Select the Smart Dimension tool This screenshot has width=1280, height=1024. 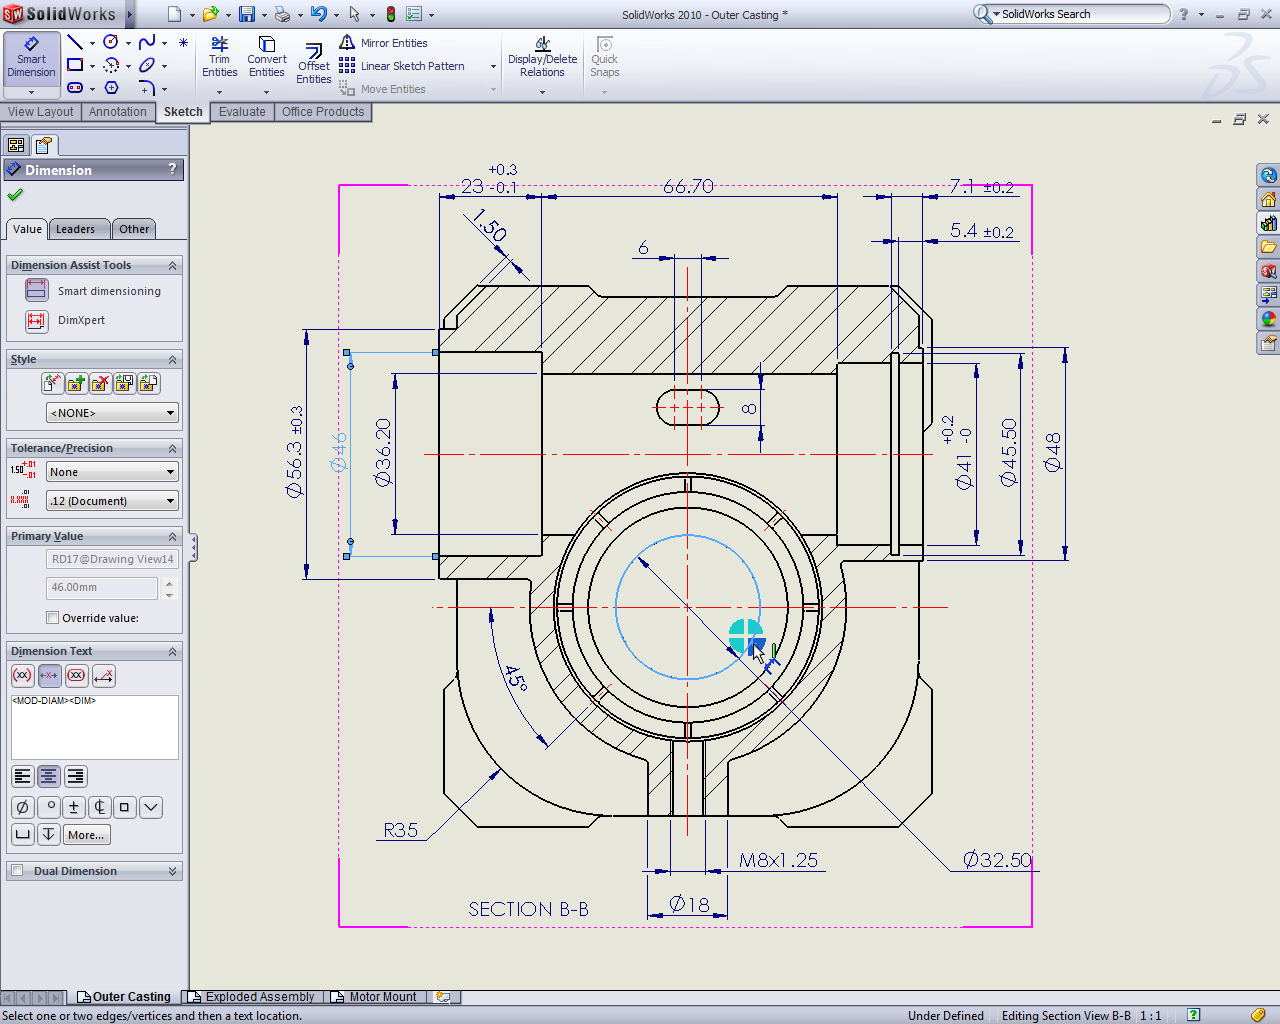click(31, 58)
